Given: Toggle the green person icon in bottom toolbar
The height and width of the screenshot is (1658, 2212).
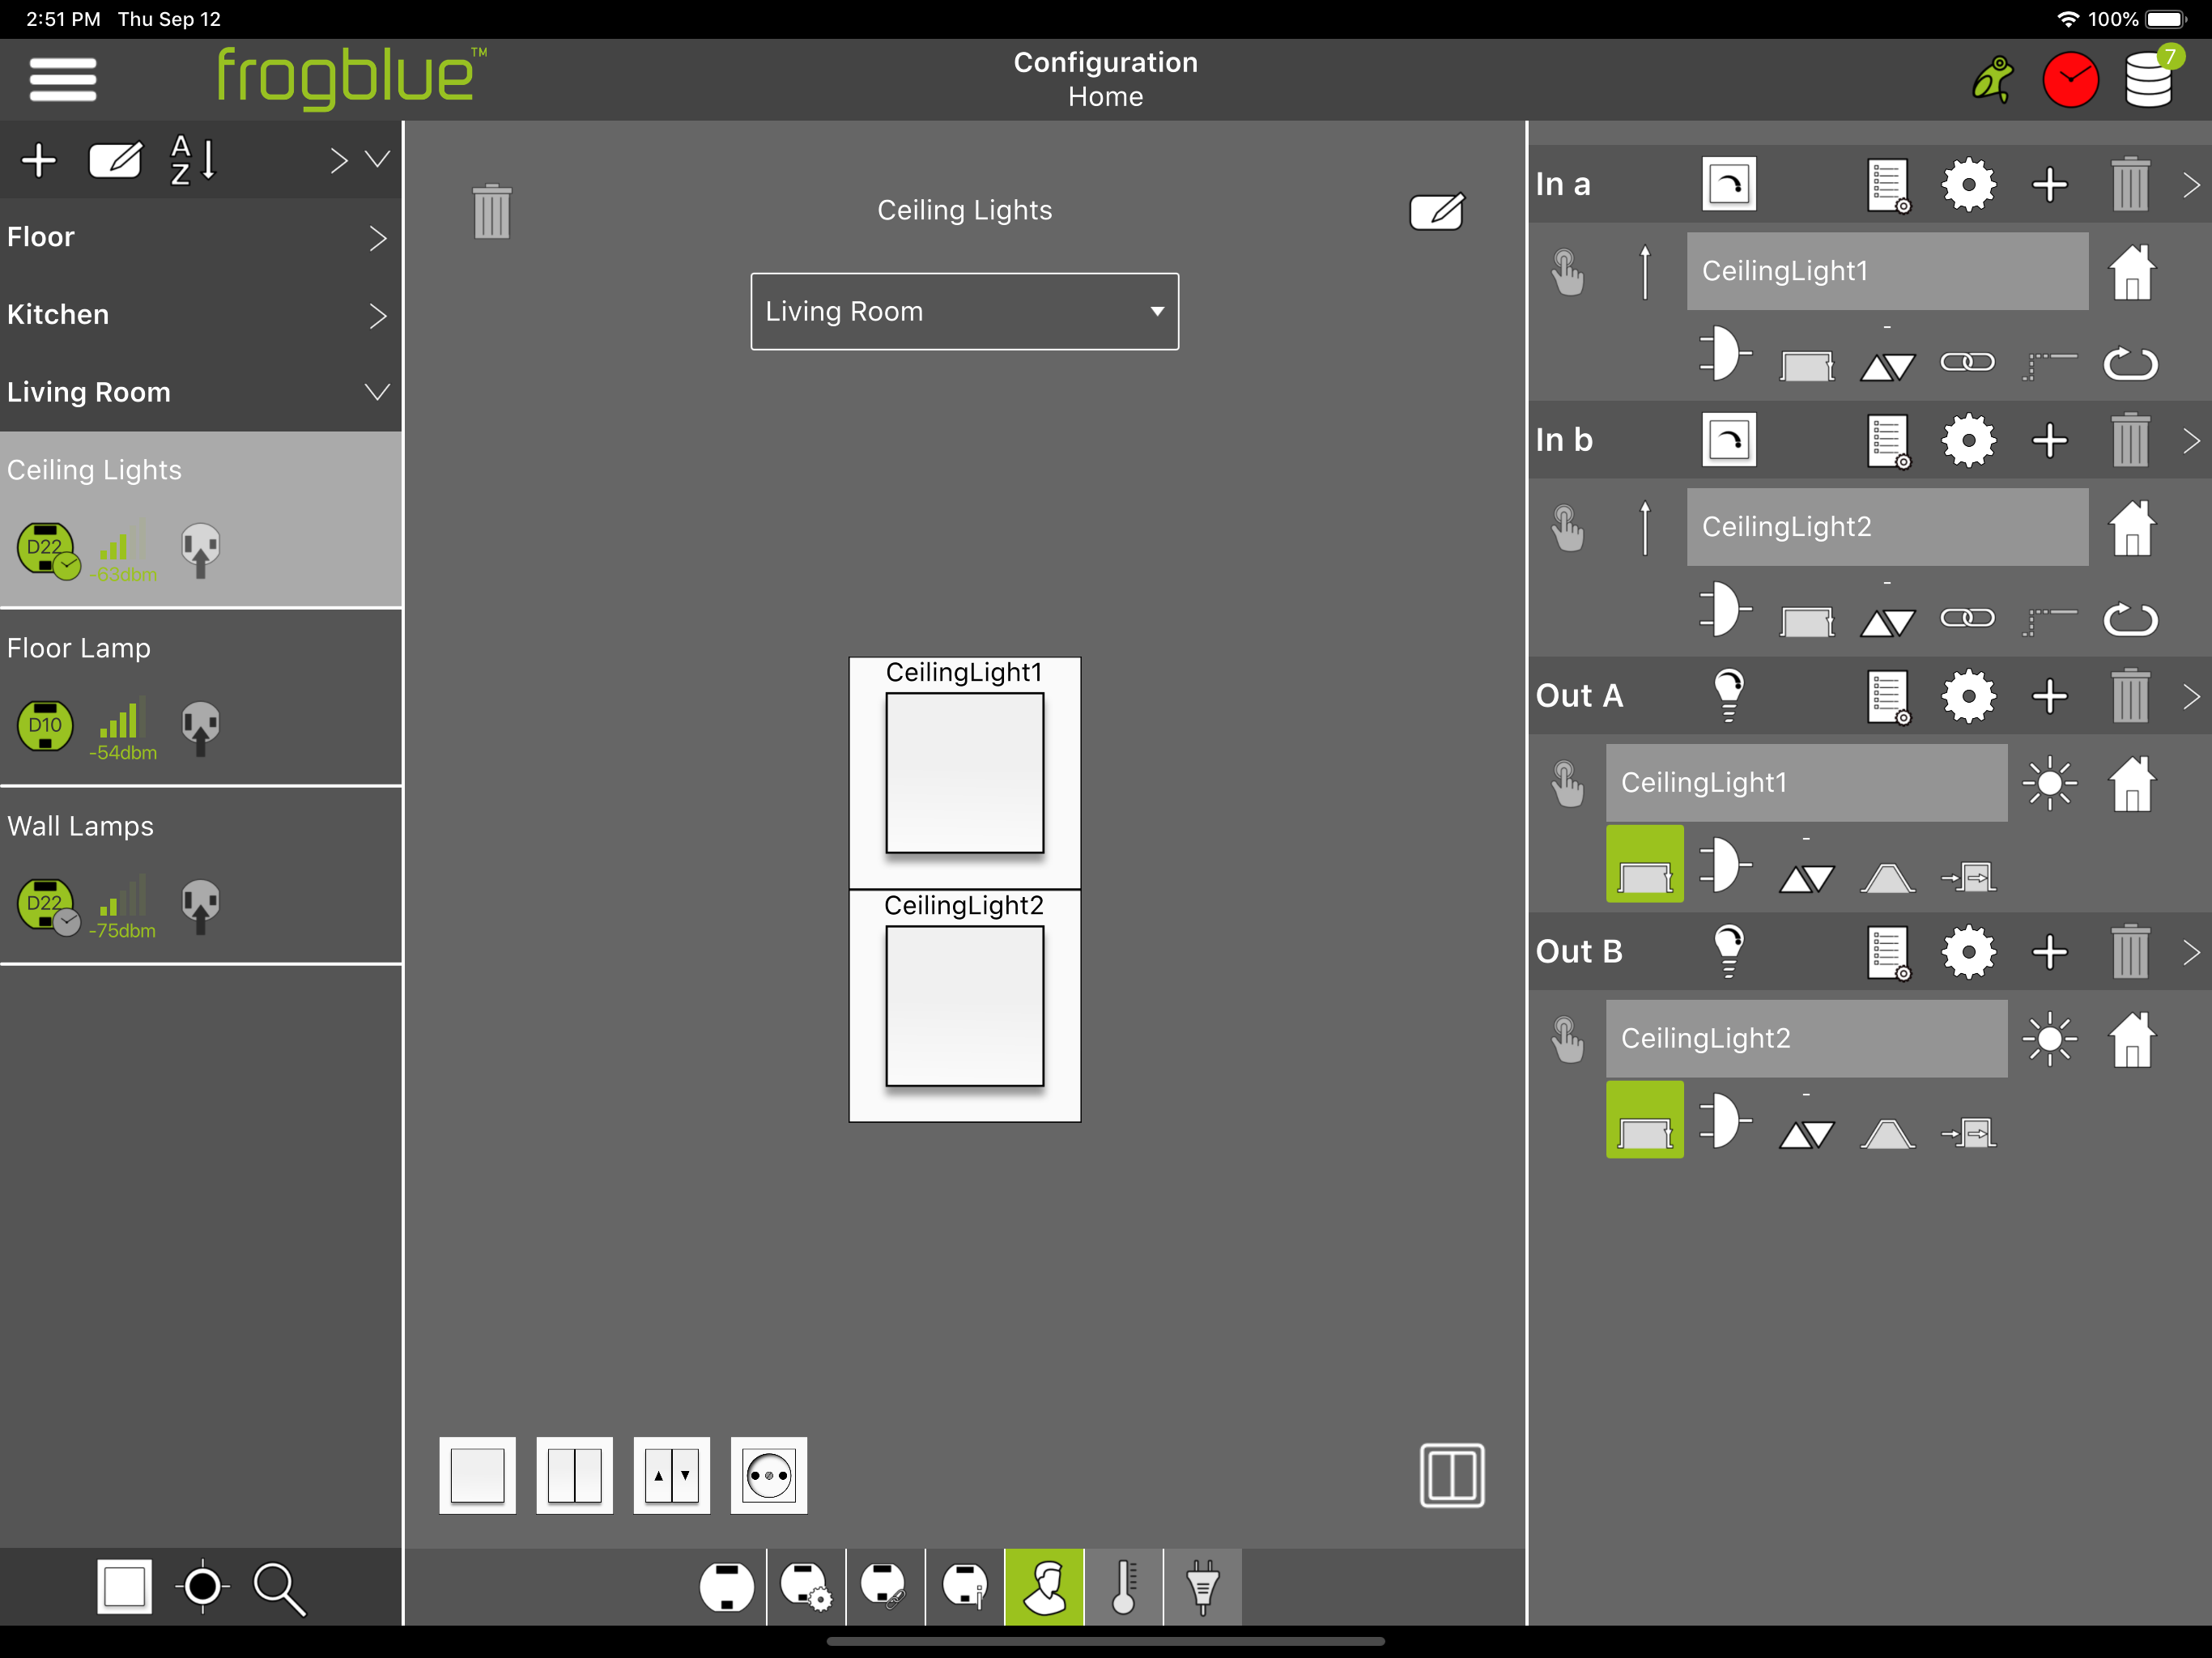Looking at the screenshot, I should [x=1044, y=1587].
